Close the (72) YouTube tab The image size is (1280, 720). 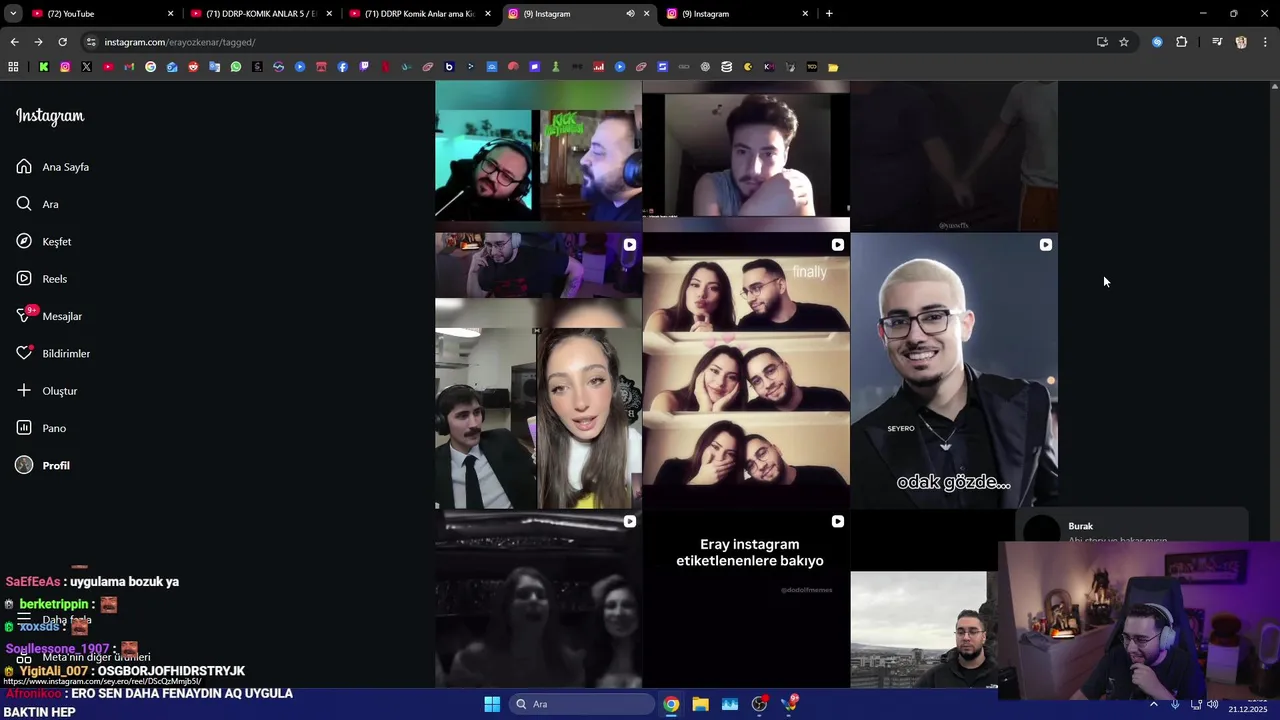point(170,14)
